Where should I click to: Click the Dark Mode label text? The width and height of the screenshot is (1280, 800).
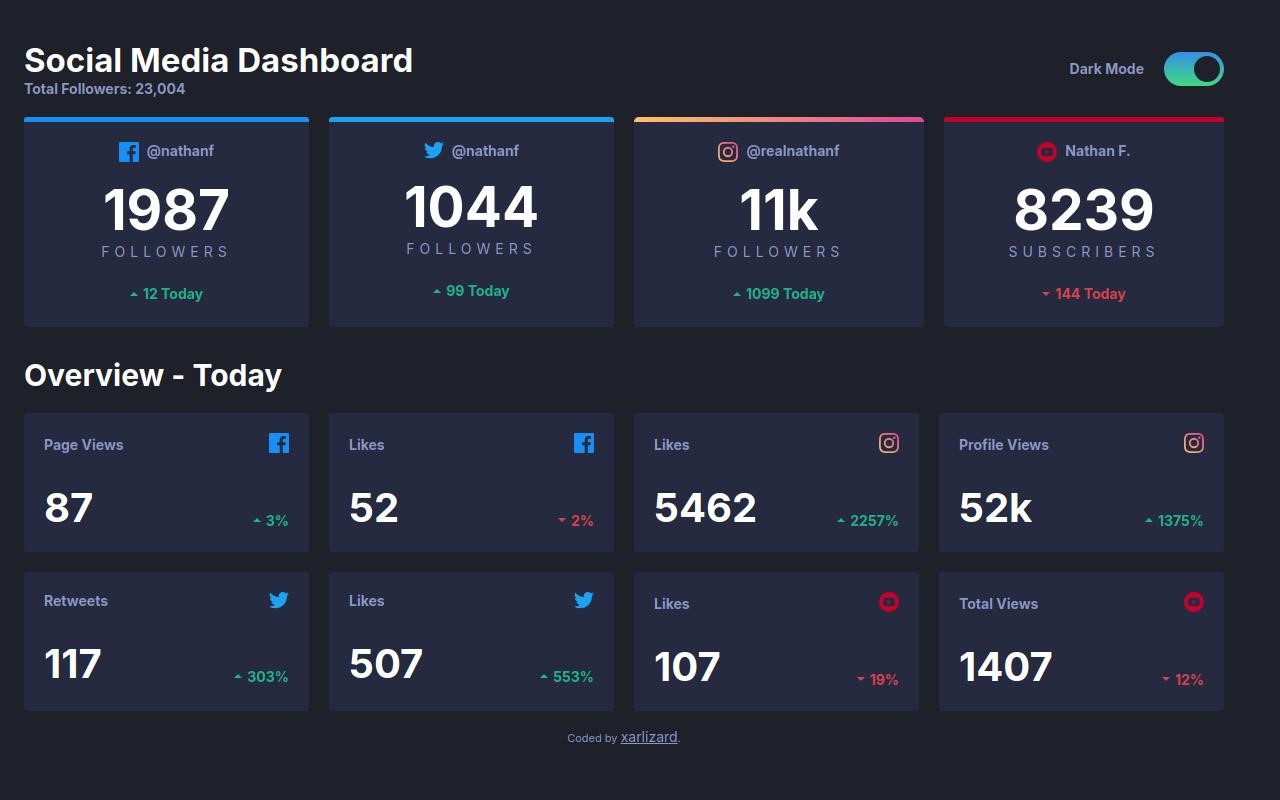1106,69
